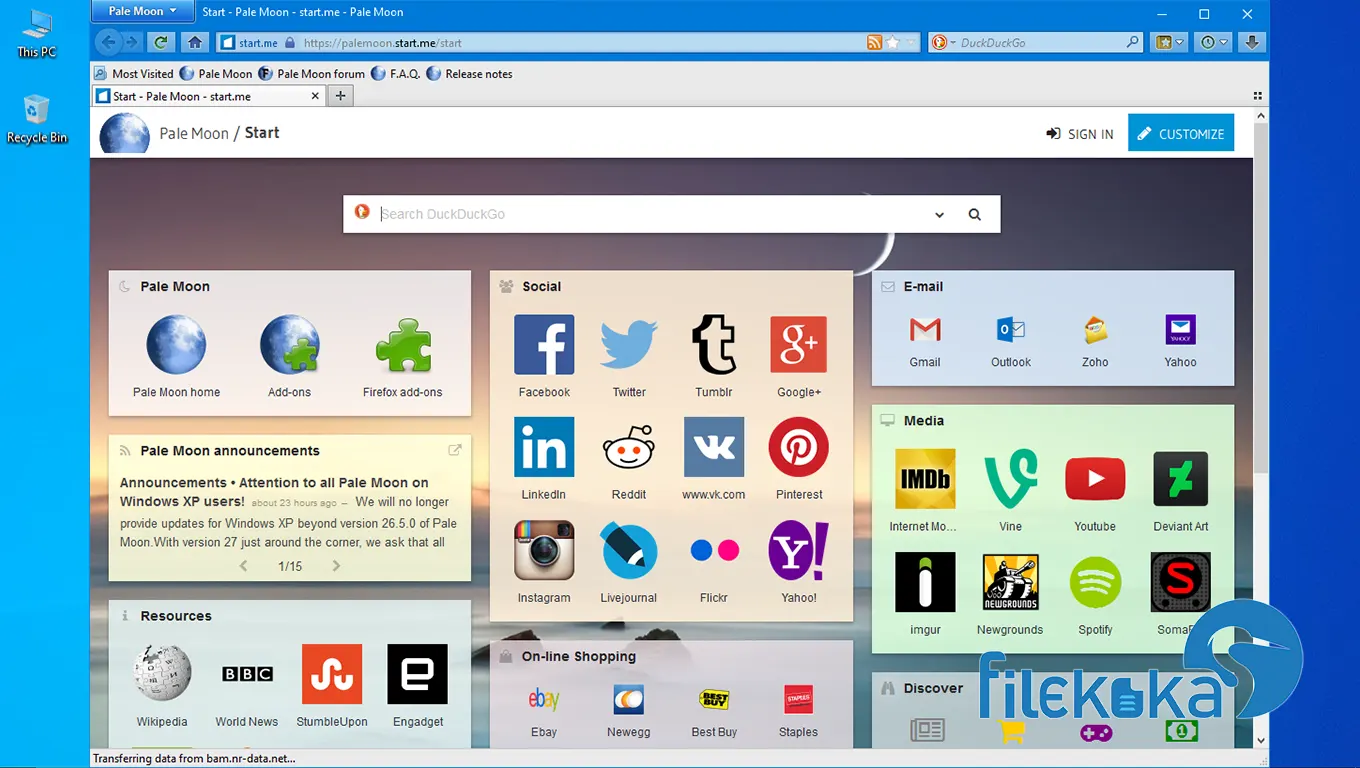The width and height of the screenshot is (1360, 768).
Task: Open the Release notes bookmark
Action: click(470, 74)
